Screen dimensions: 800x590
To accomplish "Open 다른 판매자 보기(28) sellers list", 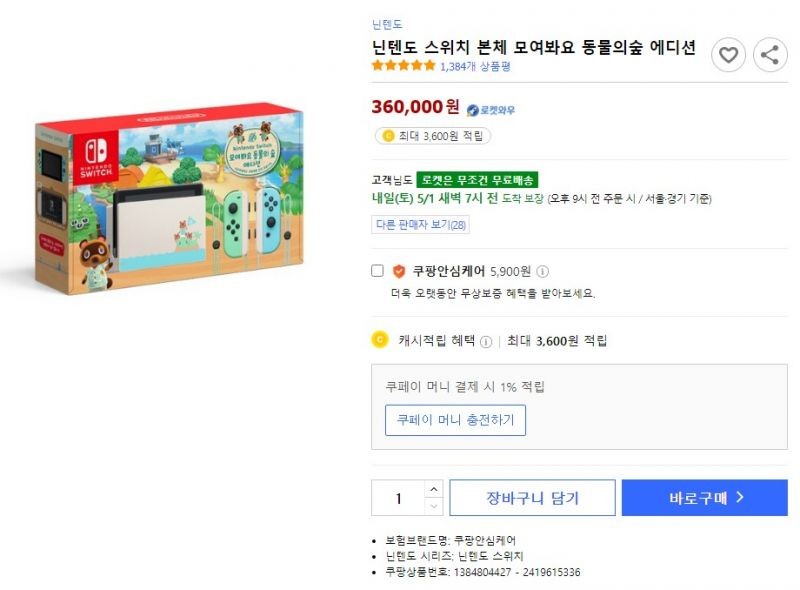I will (x=420, y=225).
